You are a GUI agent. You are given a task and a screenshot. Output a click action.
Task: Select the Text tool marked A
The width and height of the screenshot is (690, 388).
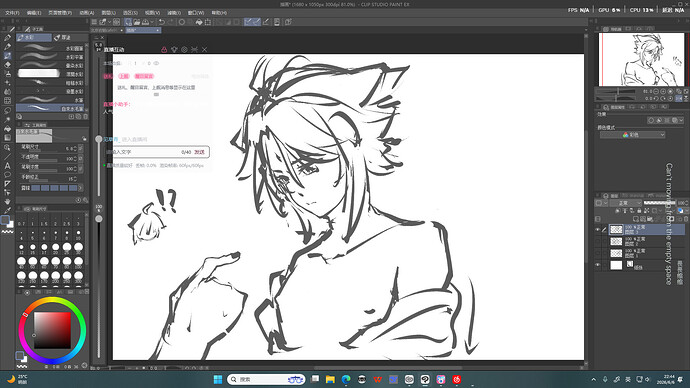pyautogui.click(x=7, y=165)
